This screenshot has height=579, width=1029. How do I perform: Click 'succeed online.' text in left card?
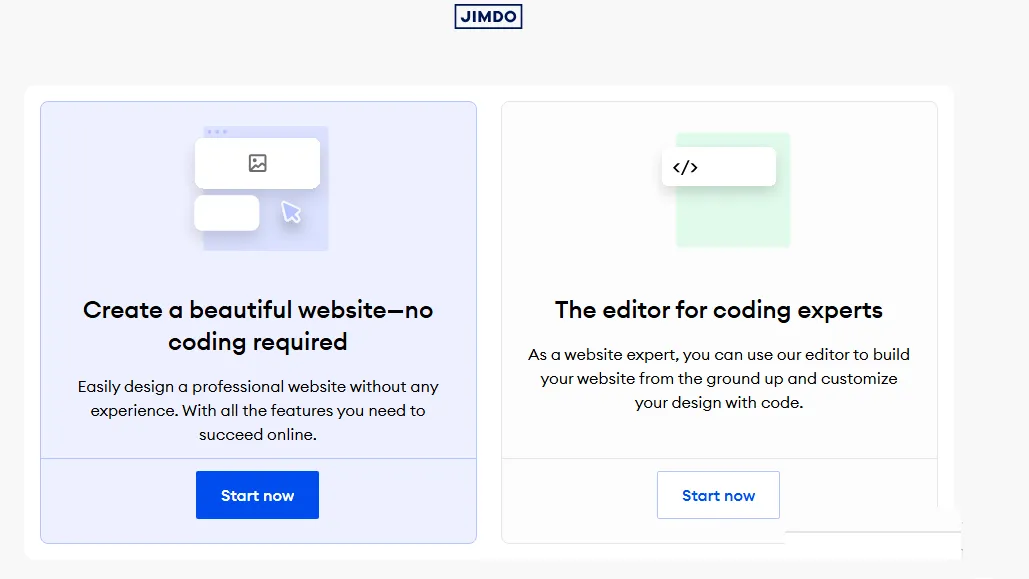click(x=258, y=435)
